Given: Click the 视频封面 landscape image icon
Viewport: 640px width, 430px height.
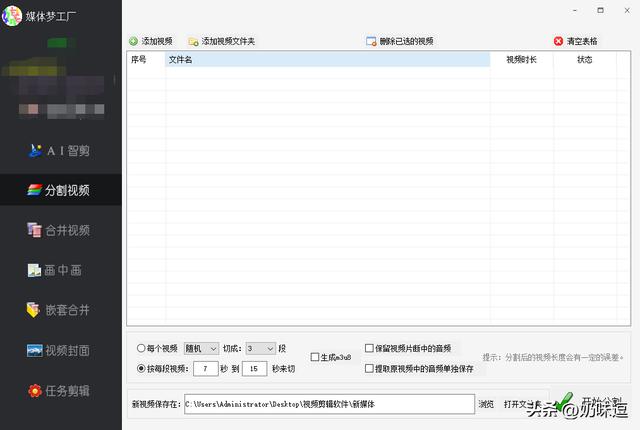Looking at the screenshot, I should tap(35, 350).
